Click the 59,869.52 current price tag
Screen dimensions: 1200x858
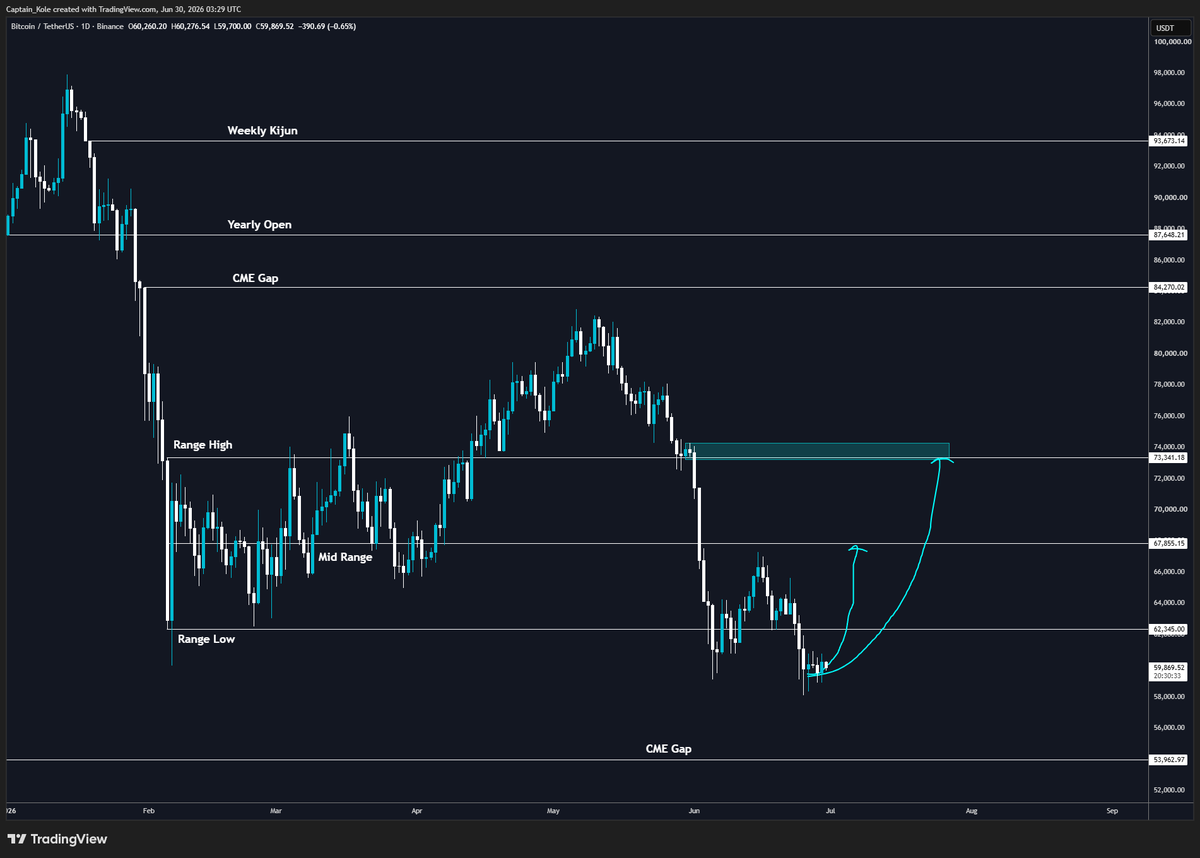1168,667
